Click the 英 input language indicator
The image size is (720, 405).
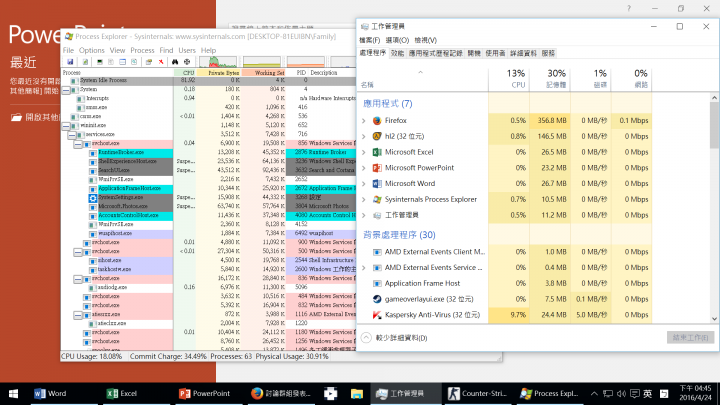pos(647,394)
